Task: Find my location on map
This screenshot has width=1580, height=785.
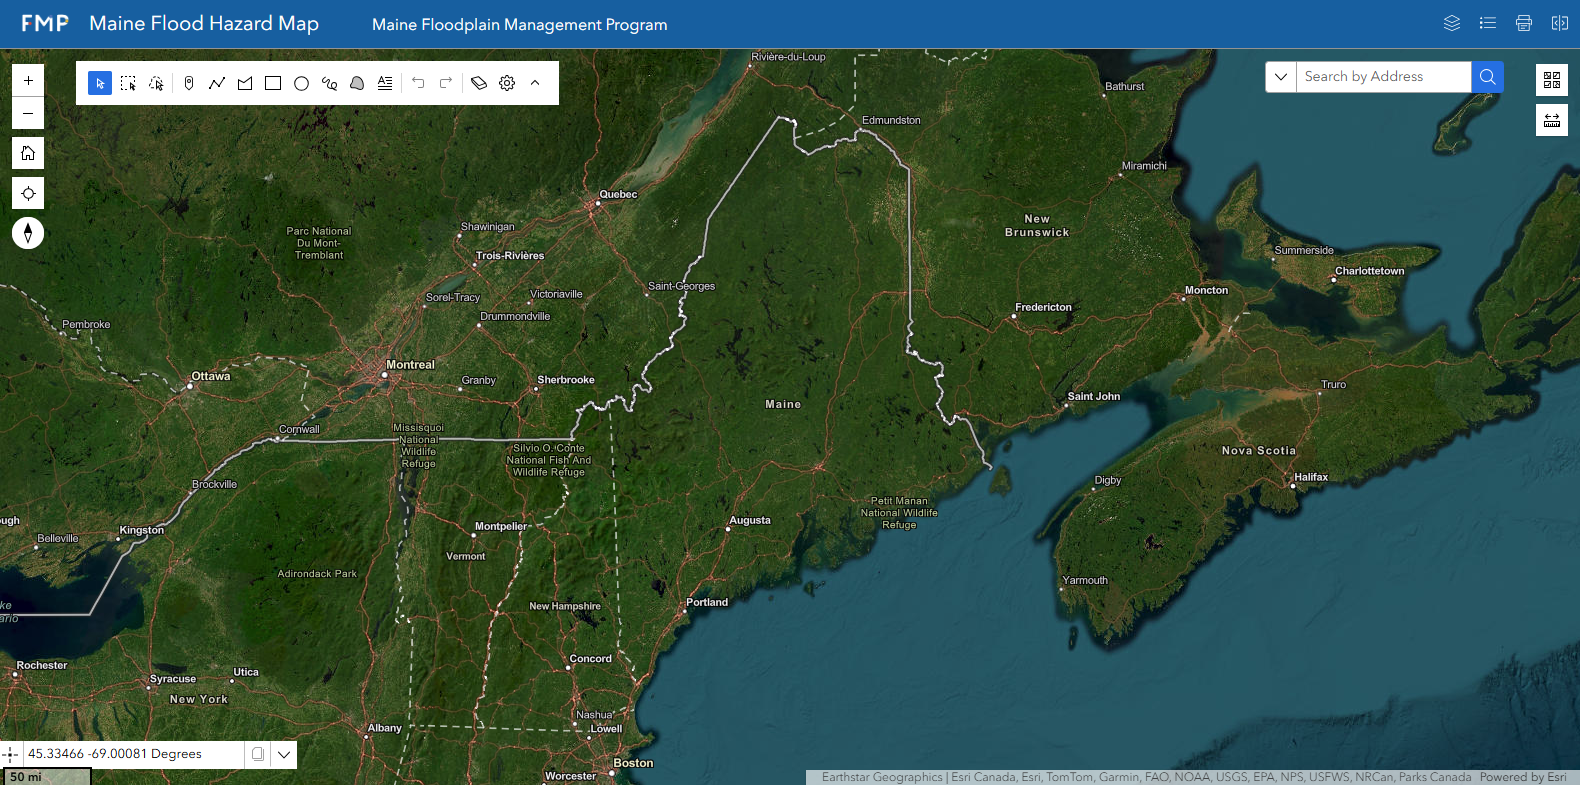Action: (x=28, y=193)
